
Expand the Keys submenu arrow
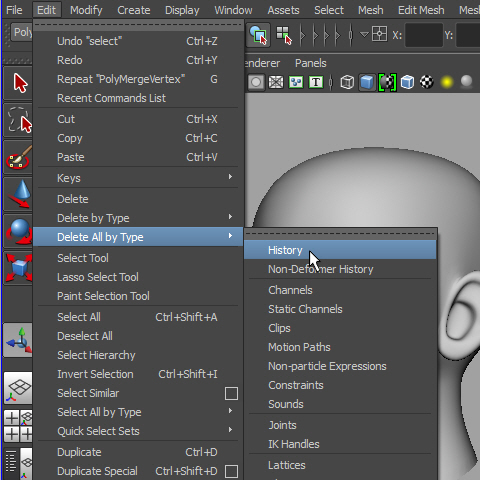point(230,176)
